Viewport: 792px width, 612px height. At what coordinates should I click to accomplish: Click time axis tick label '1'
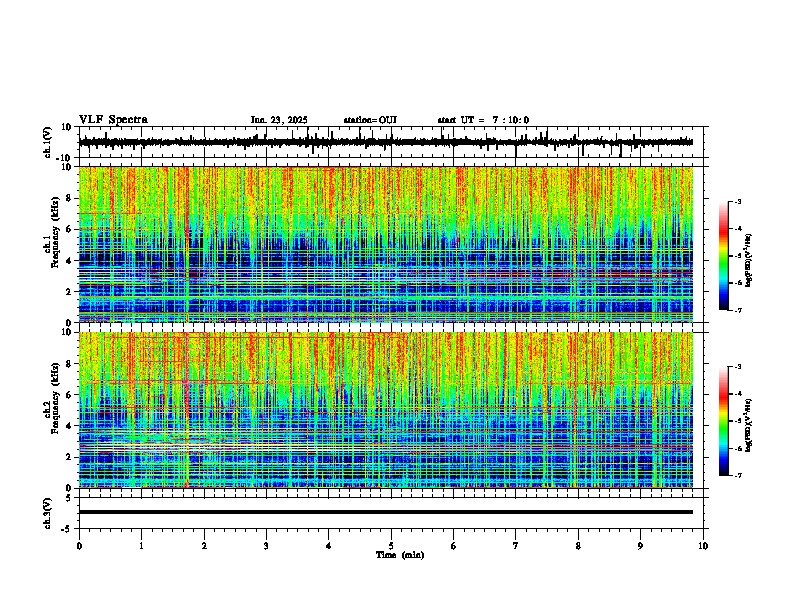tap(141, 546)
